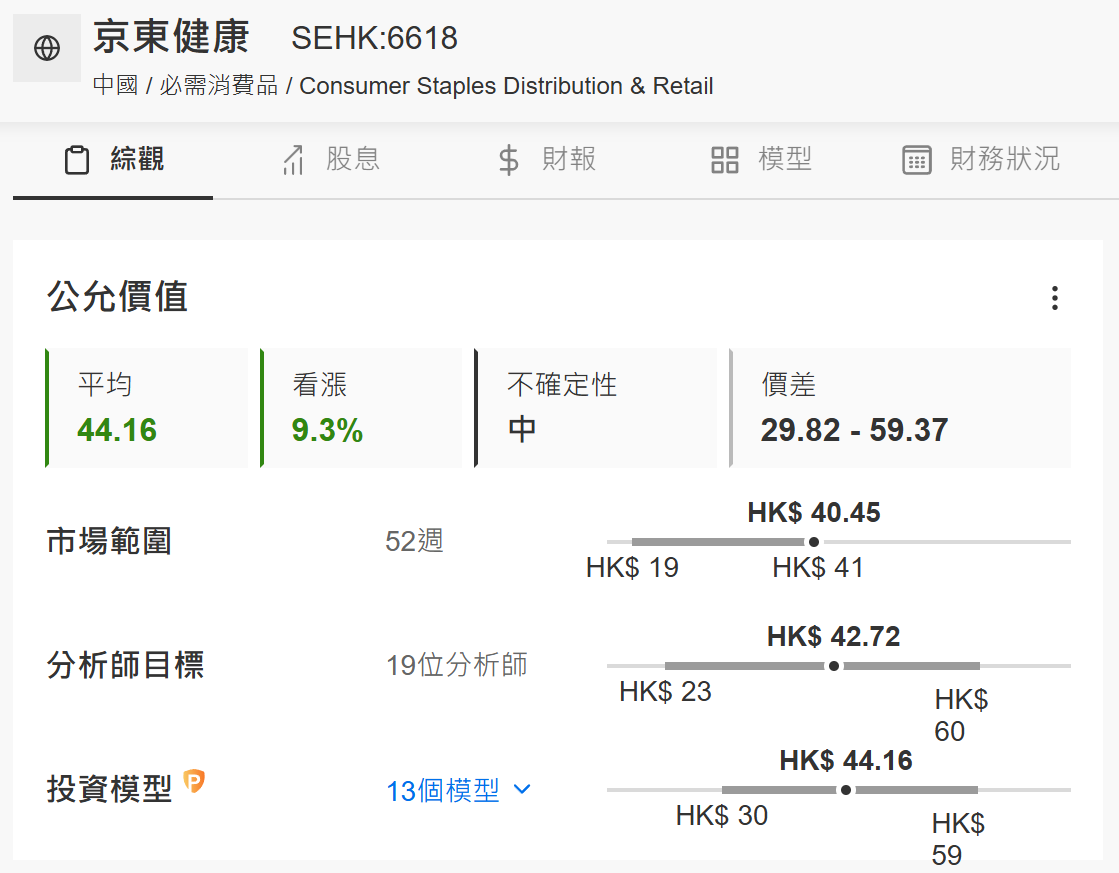Click the dollar icon on 財報 tab
Screen dimensions: 1119x873
(509, 160)
